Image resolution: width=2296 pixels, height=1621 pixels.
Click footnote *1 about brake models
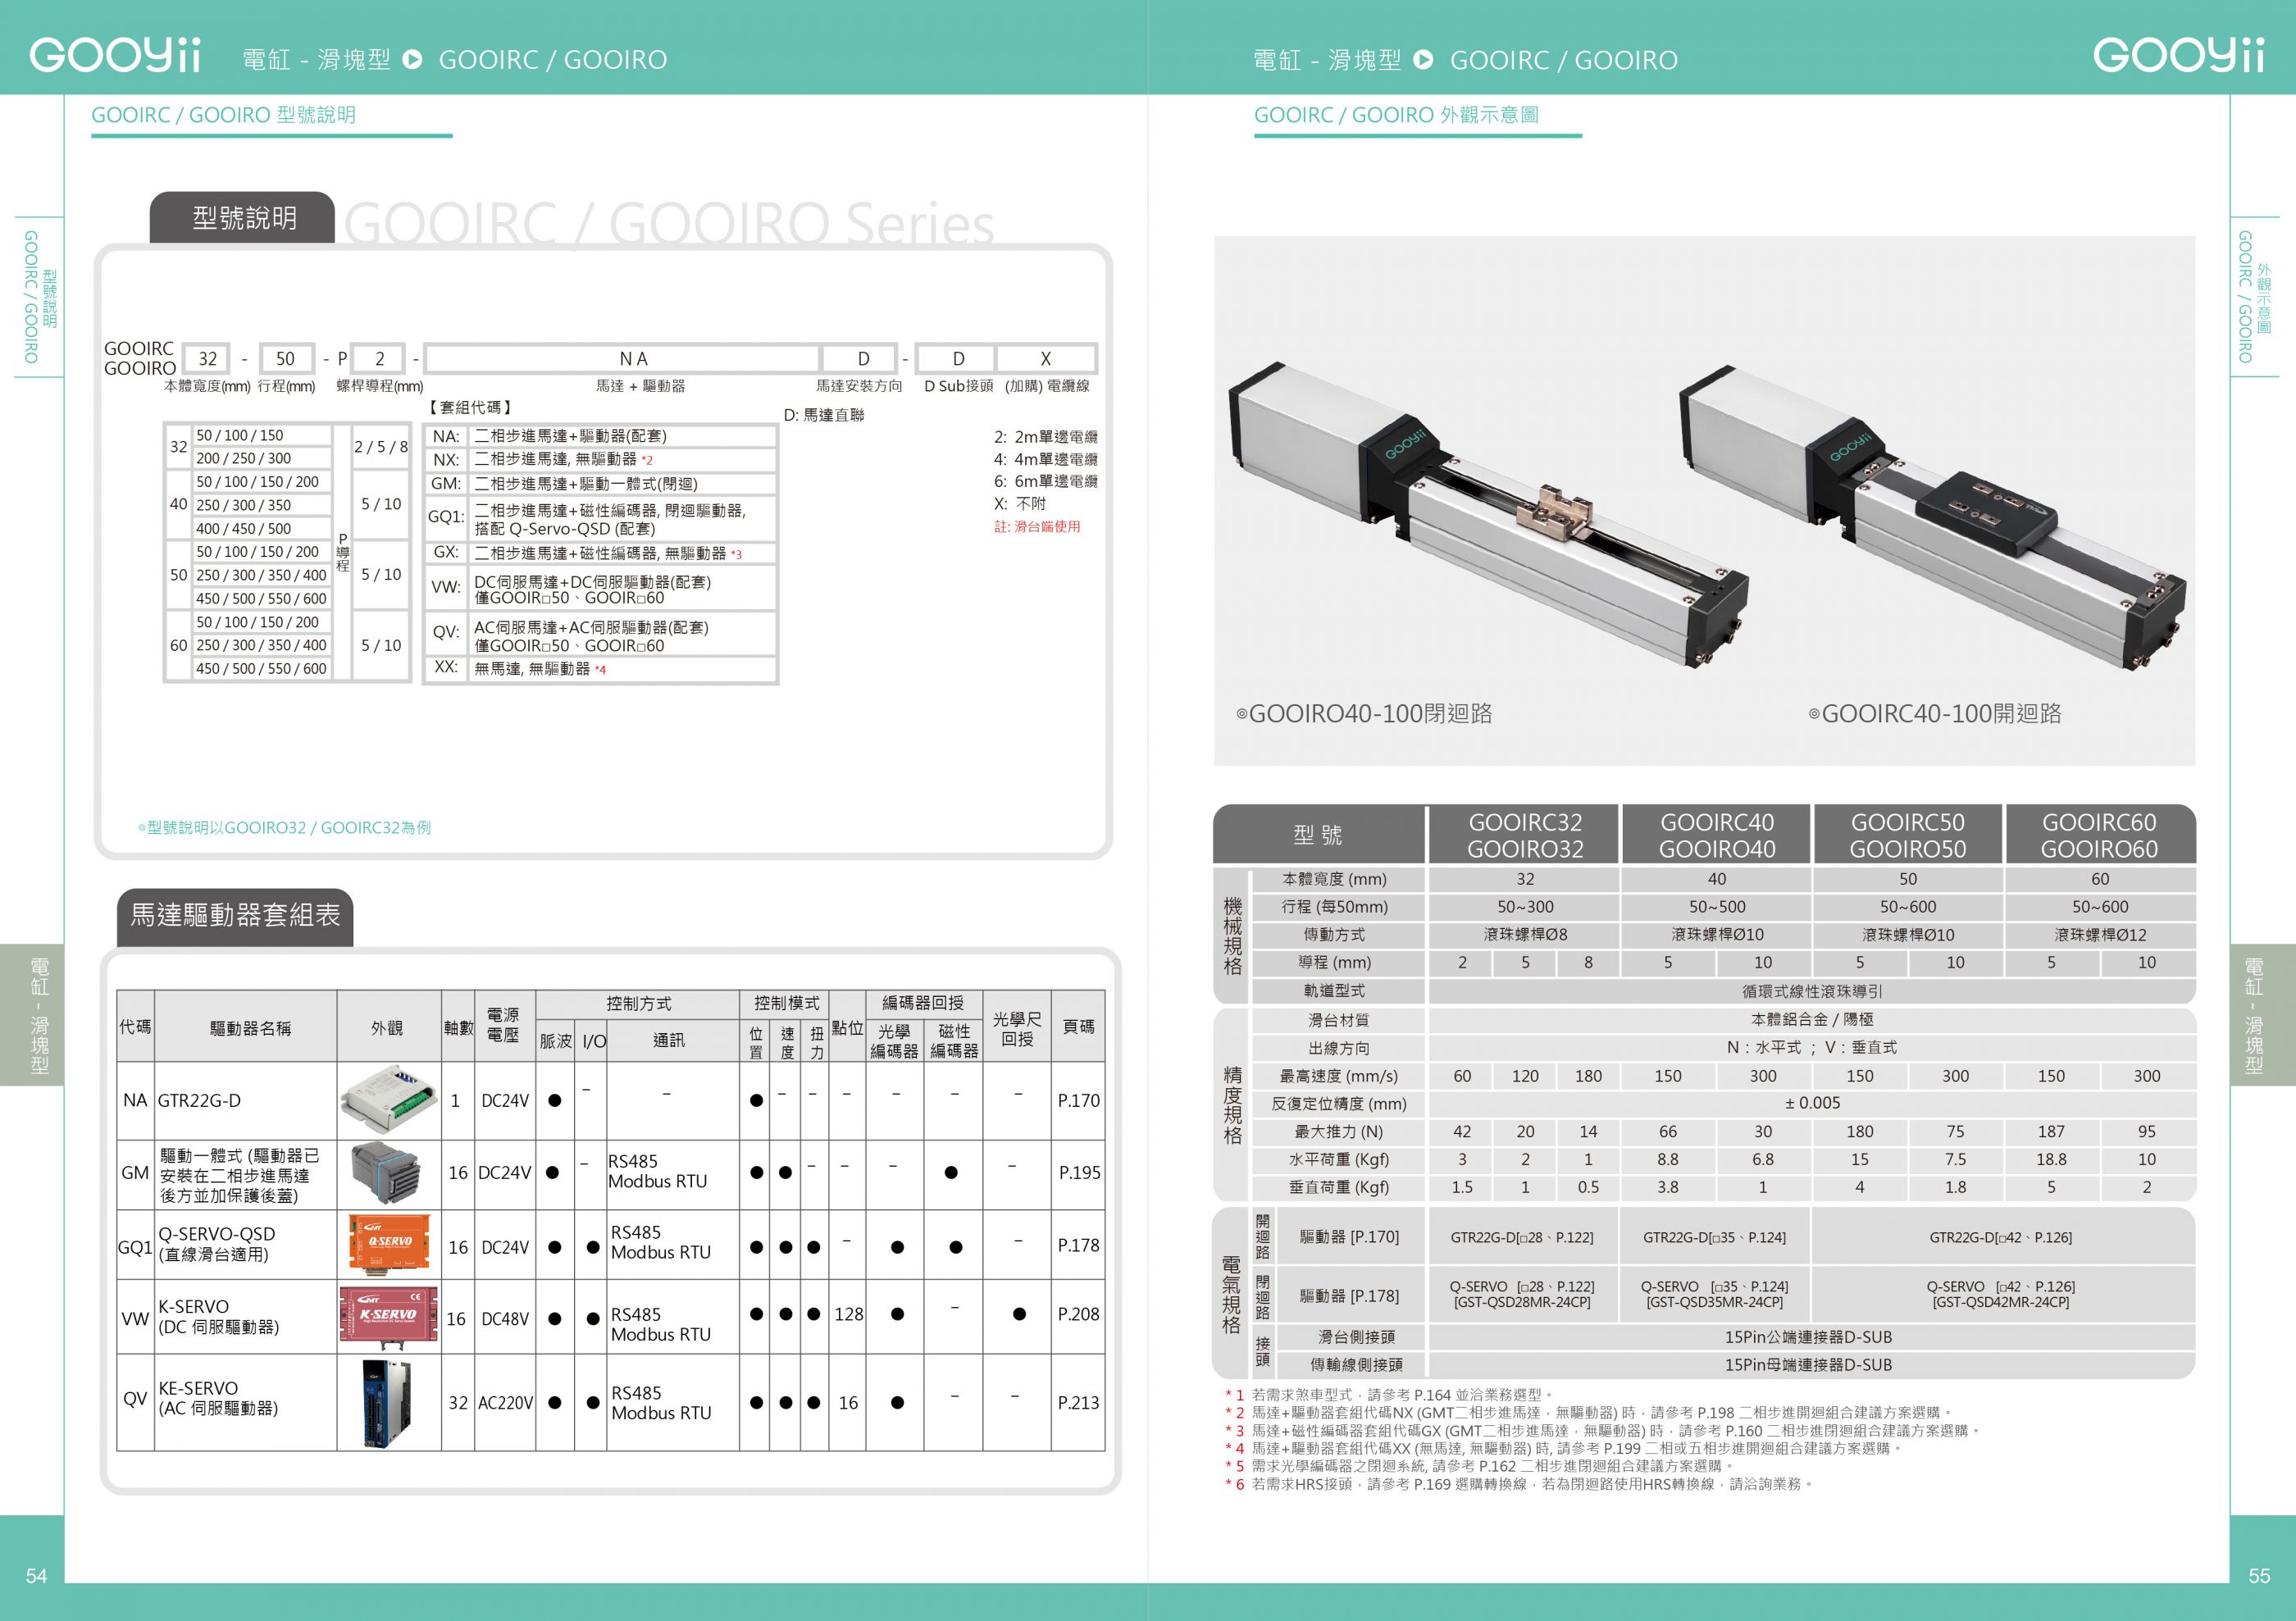[1390, 1394]
